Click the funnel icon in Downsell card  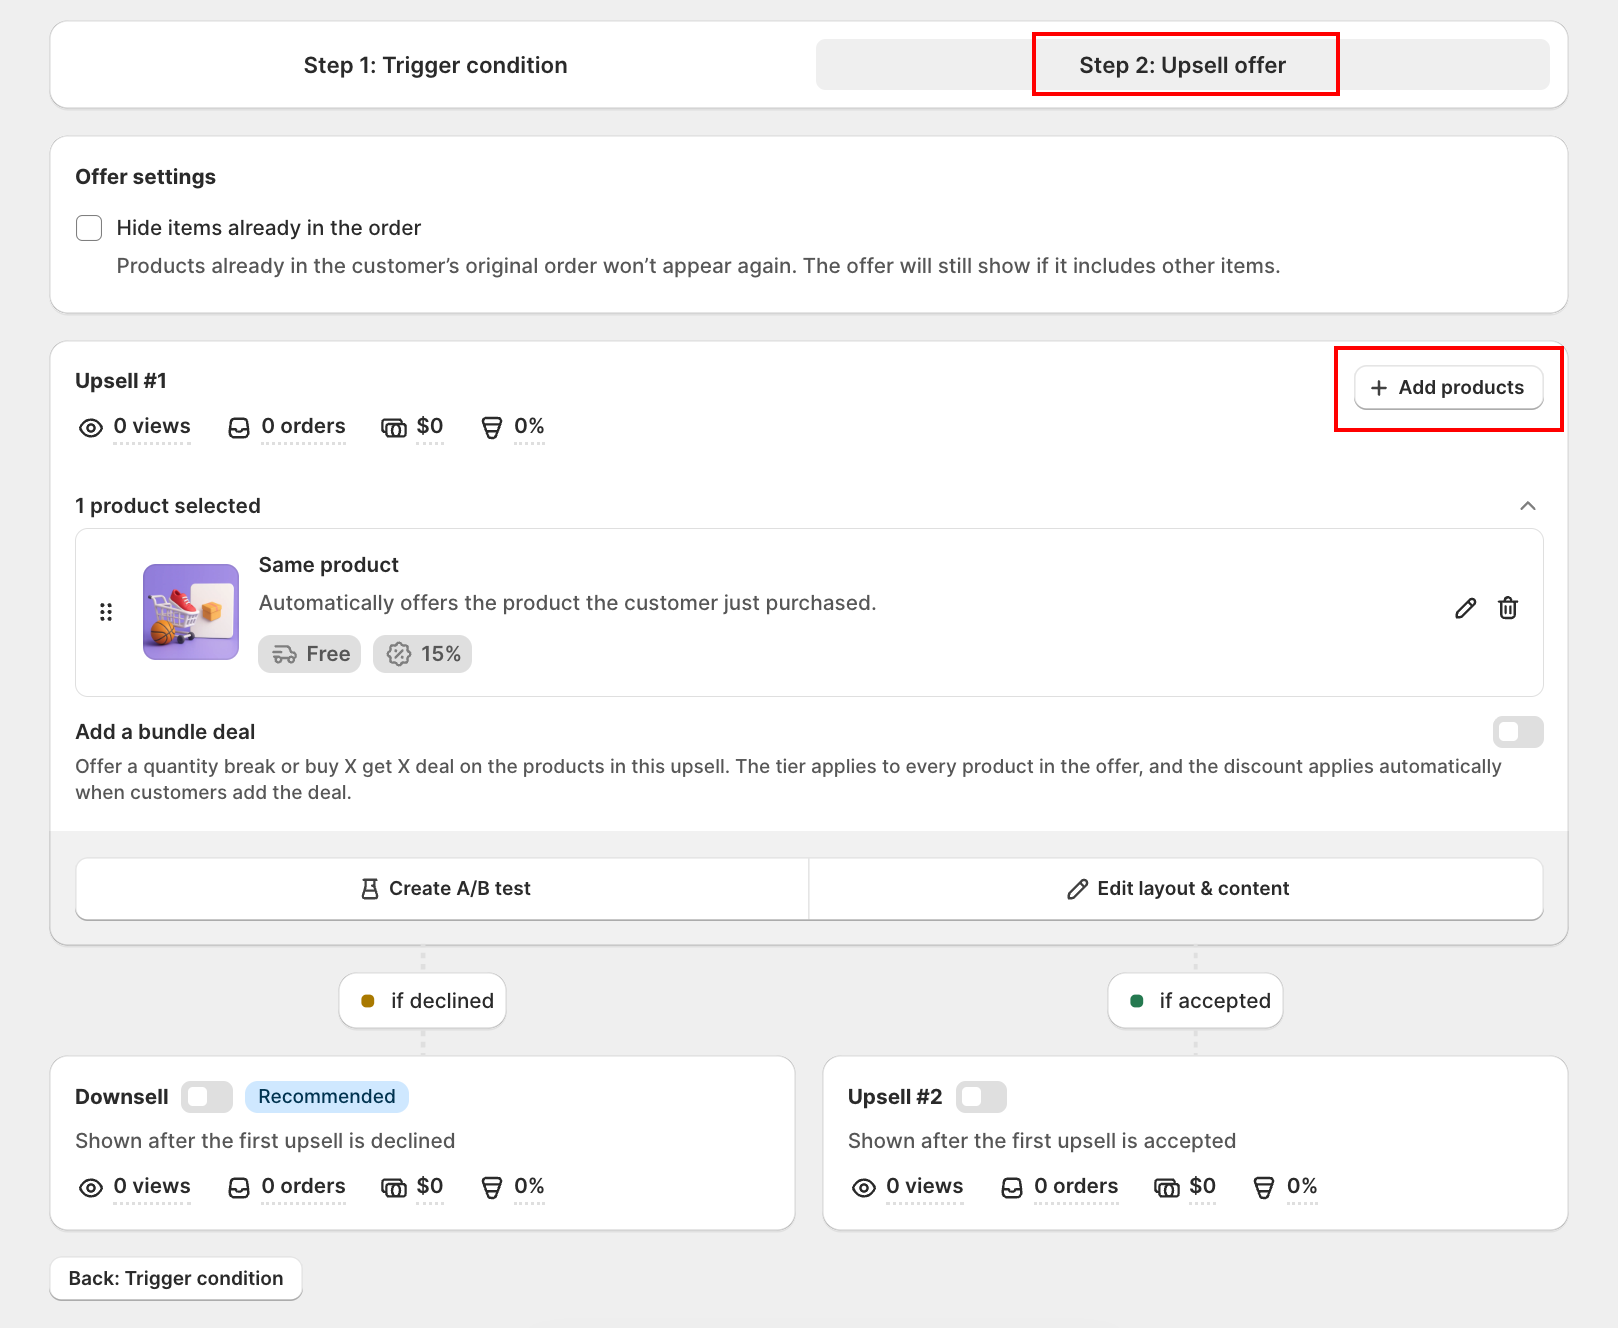click(492, 1188)
